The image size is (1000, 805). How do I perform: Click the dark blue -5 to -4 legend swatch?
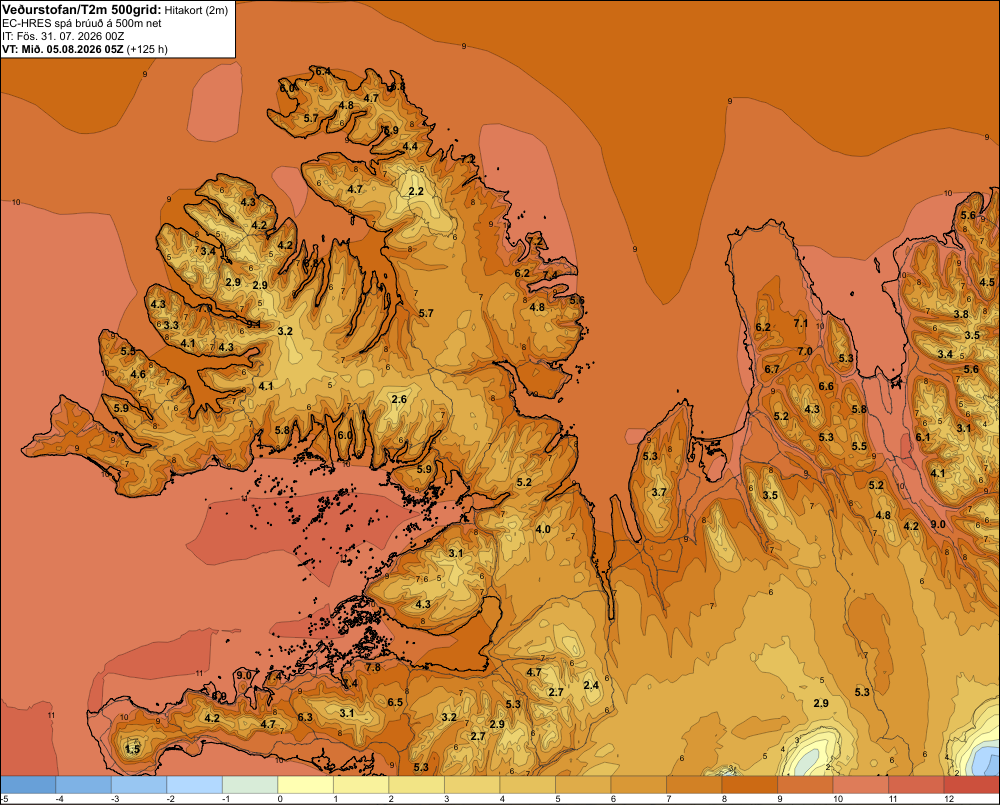tap(28, 784)
